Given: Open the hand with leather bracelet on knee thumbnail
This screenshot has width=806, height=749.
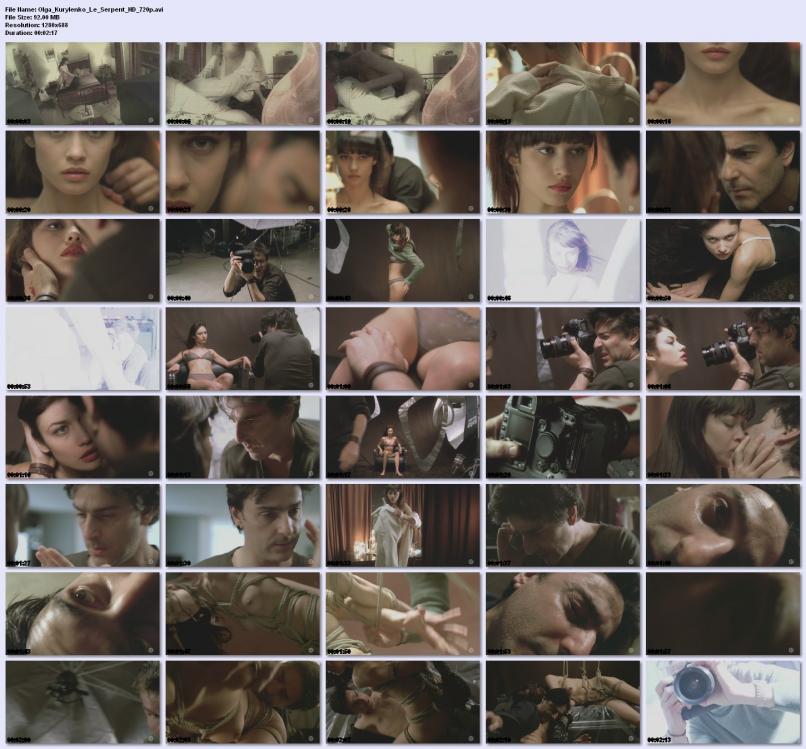Looking at the screenshot, I should 403,349.
